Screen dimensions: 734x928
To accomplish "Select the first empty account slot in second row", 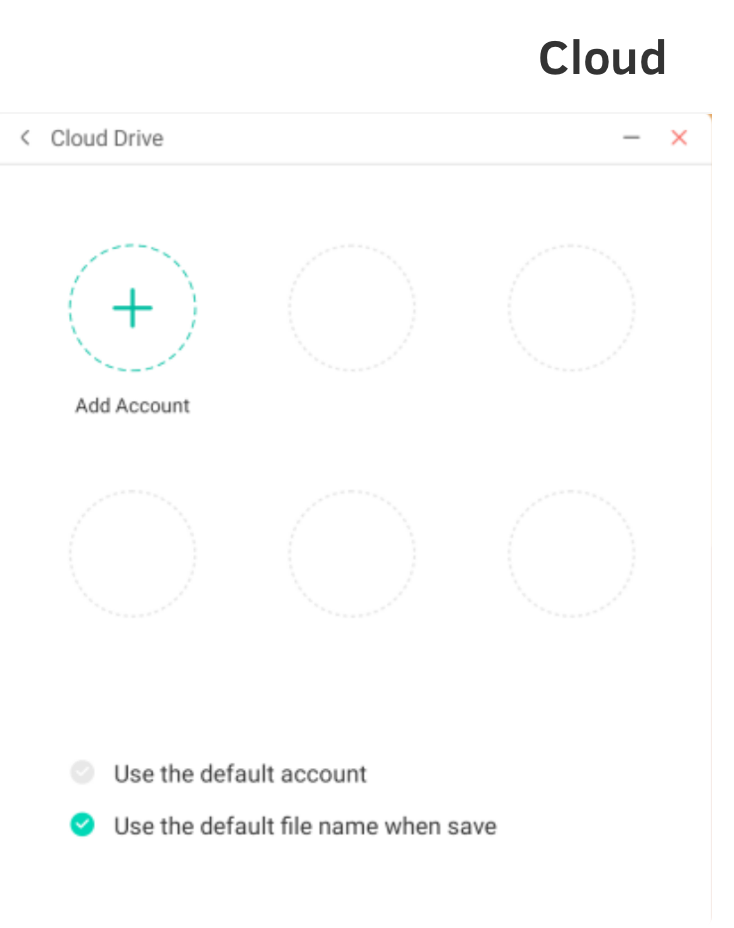I will click(x=132, y=553).
